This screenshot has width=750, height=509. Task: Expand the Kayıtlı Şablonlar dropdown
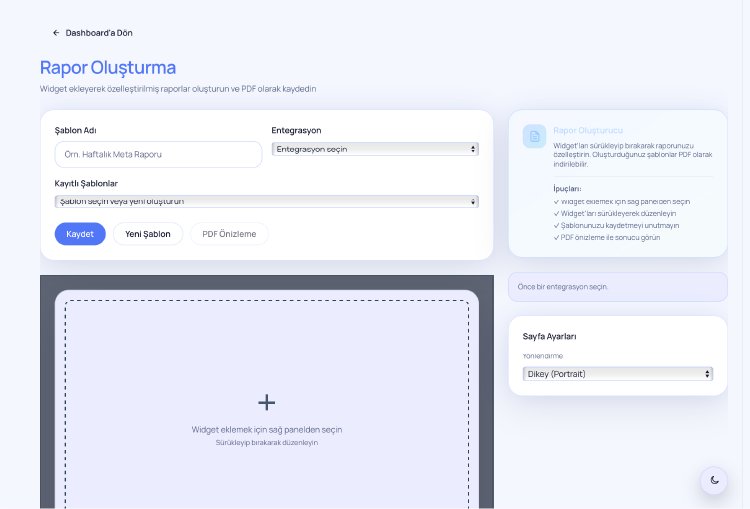[266, 201]
